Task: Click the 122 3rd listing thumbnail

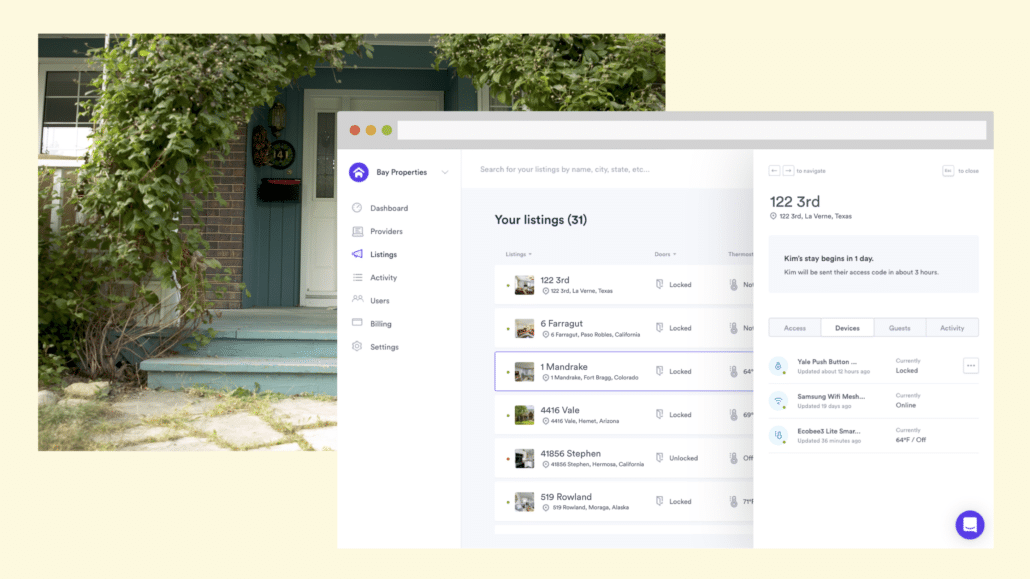Action: click(524, 285)
